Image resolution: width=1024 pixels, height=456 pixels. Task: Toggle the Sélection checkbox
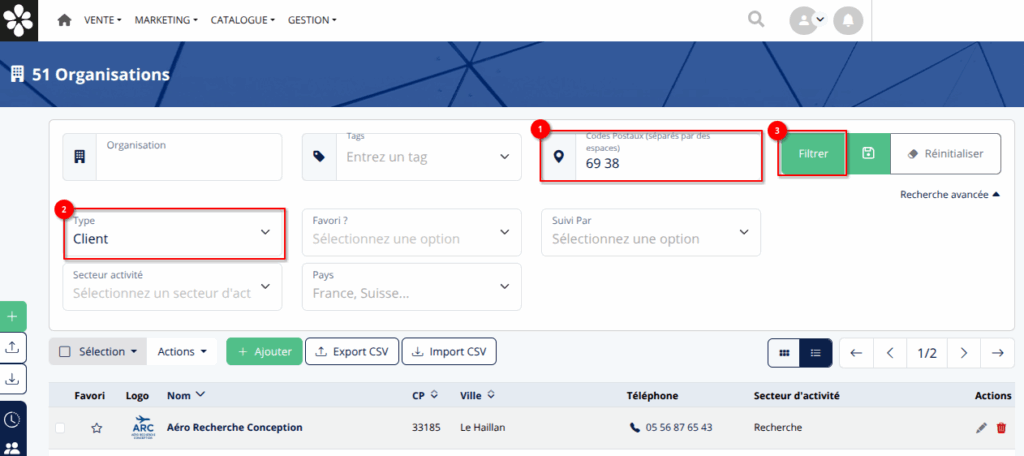click(65, 352)
